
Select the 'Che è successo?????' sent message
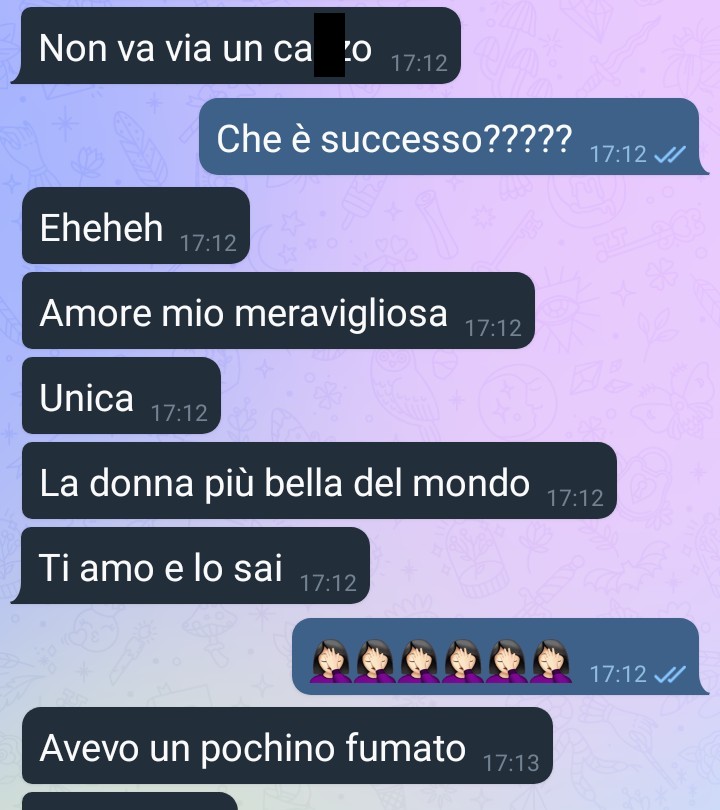[453, 136]
